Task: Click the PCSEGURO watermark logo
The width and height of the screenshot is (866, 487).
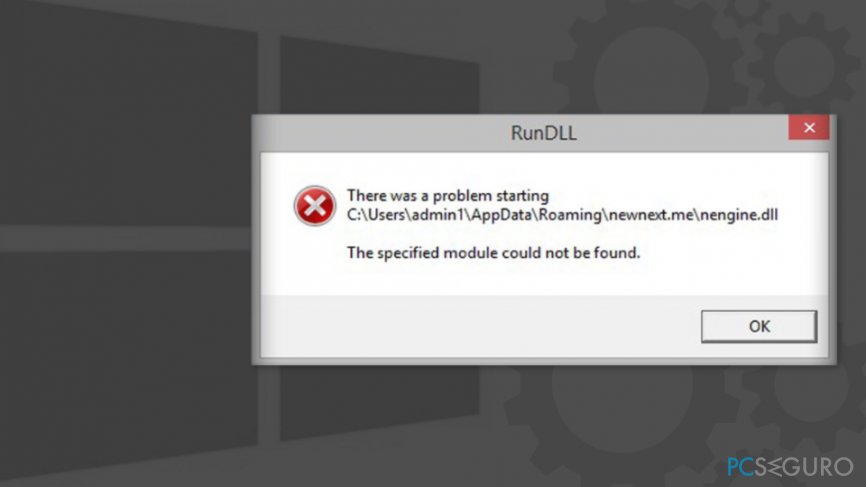Action: [790, 467]
